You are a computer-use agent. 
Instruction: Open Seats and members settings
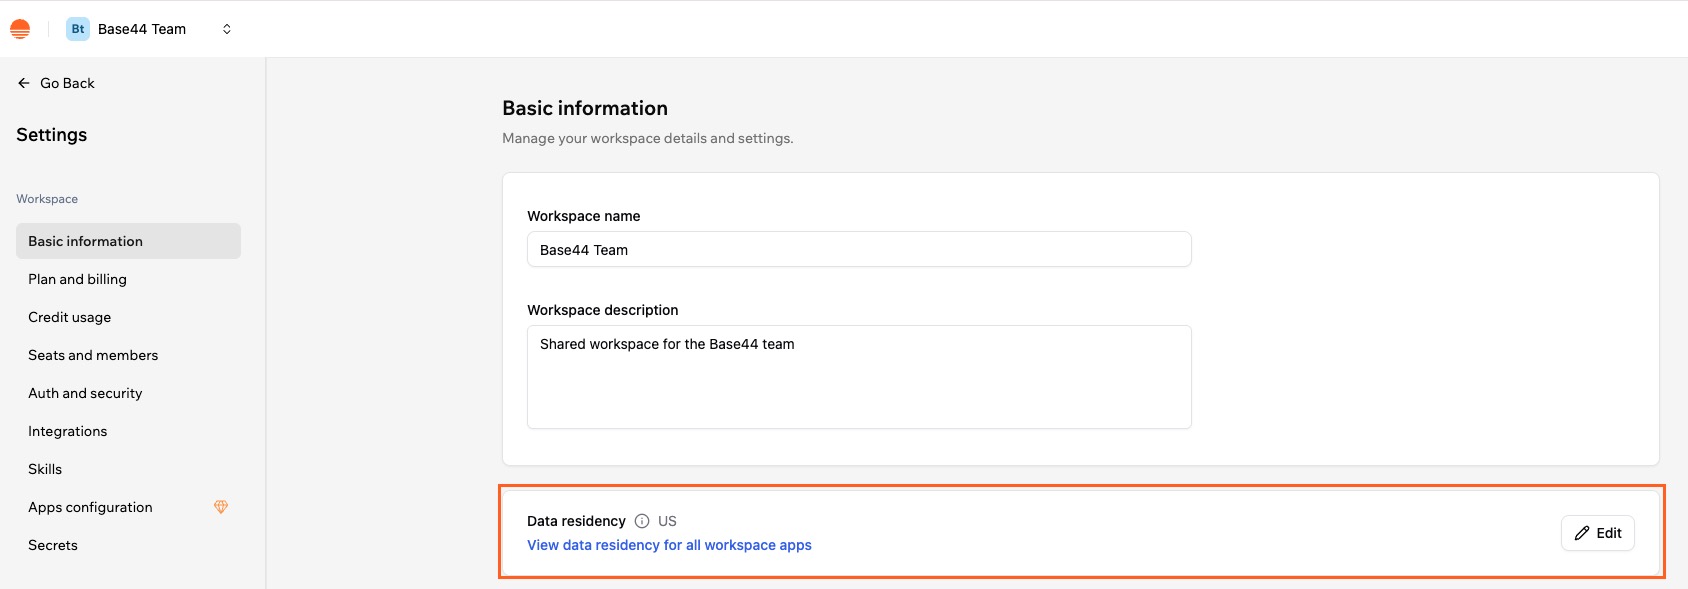[128, 355]
